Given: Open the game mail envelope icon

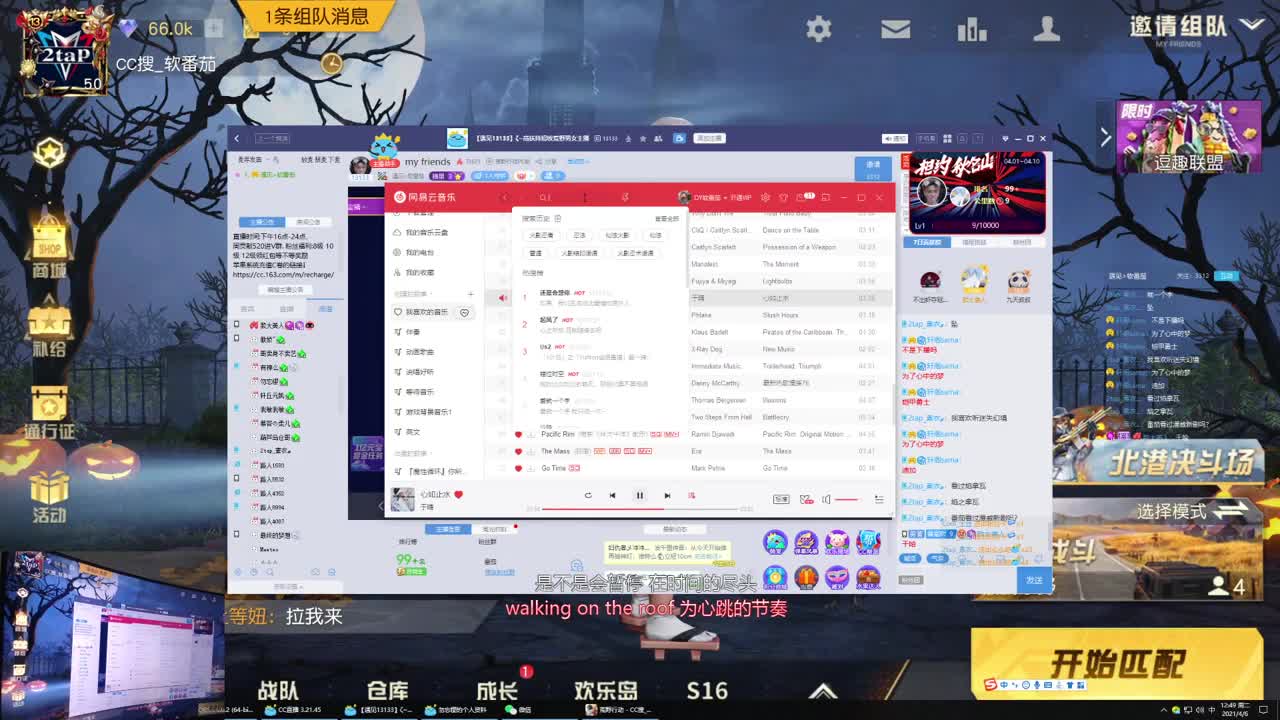Looking at the screenshot, I should tap(894, 29).
